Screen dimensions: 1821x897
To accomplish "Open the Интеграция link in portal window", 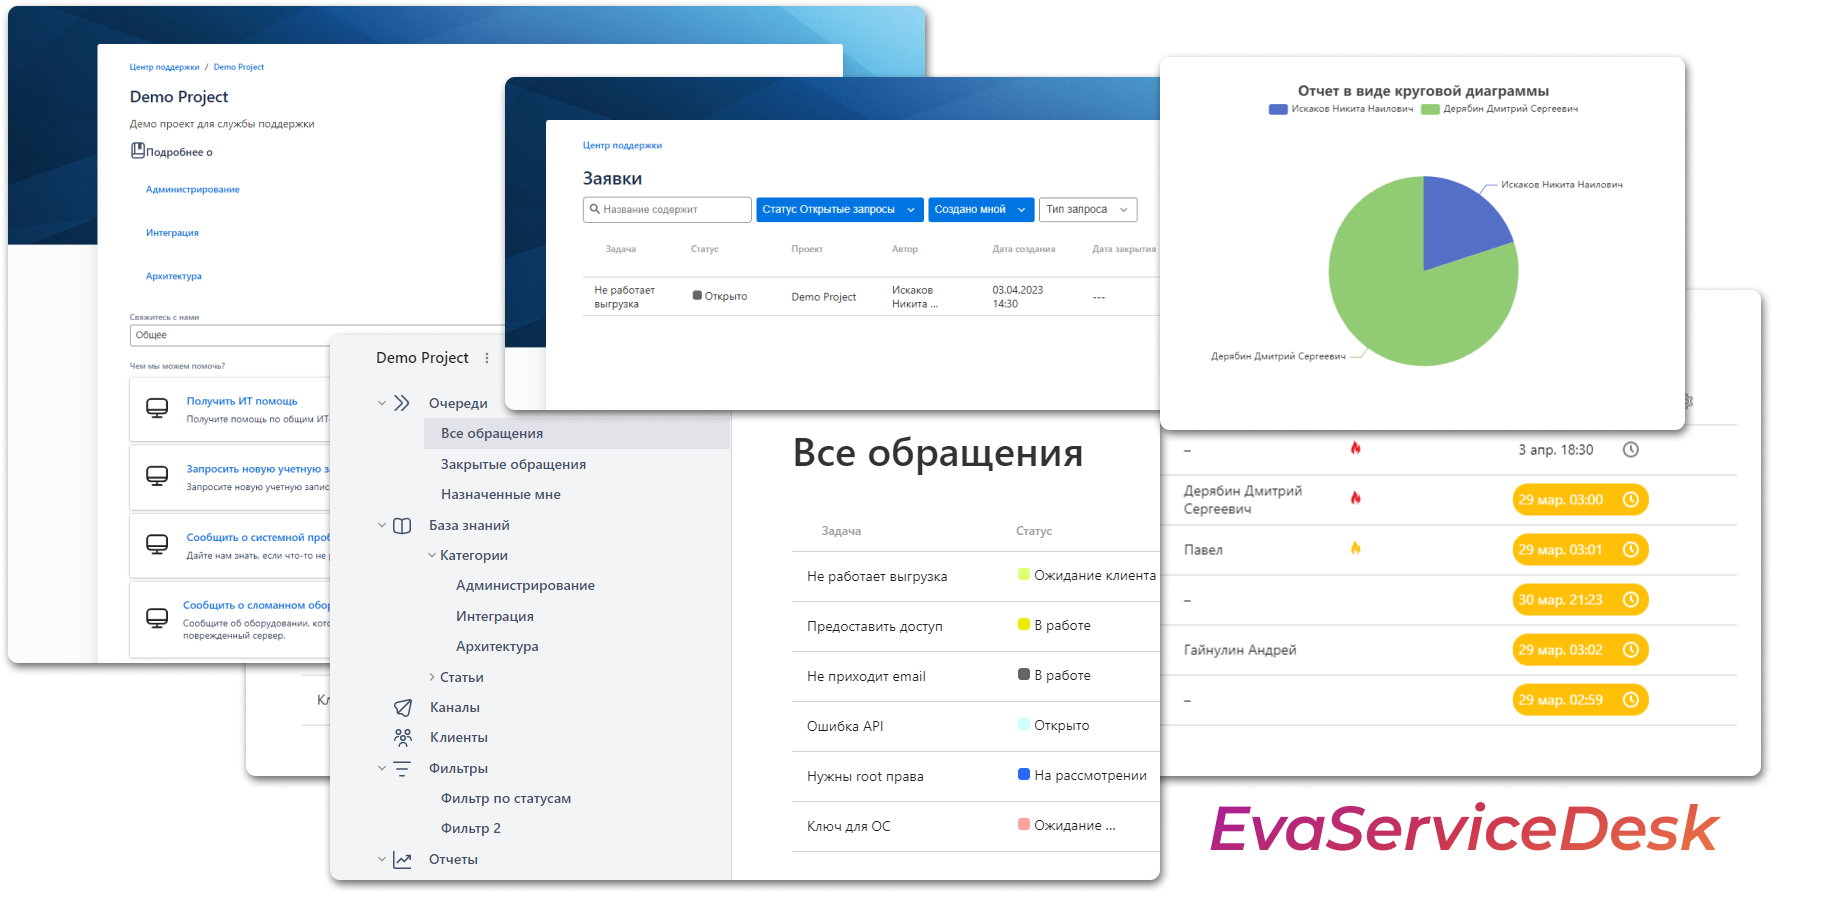I will 172,233.
